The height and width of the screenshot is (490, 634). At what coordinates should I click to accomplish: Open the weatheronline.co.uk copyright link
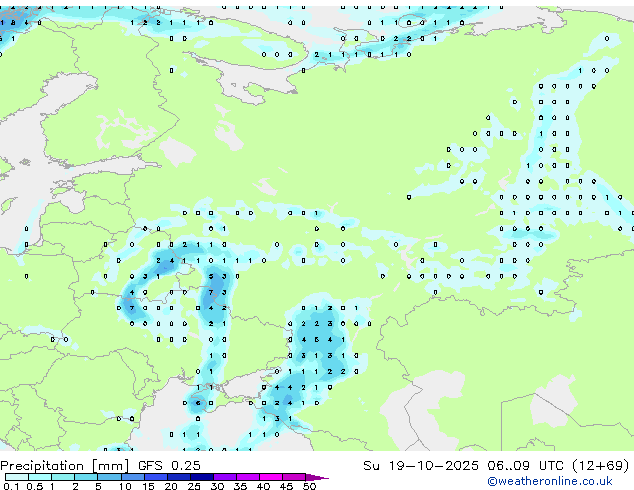pyautogui.click(x=550, y=481)
